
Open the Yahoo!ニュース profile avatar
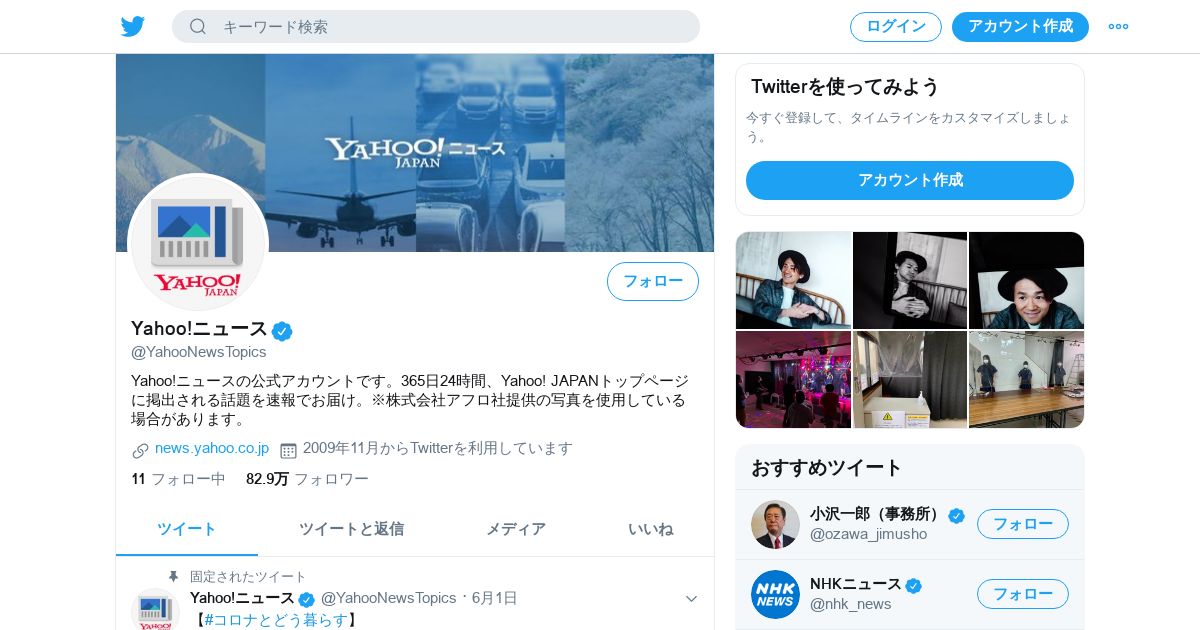coord(198,243)
